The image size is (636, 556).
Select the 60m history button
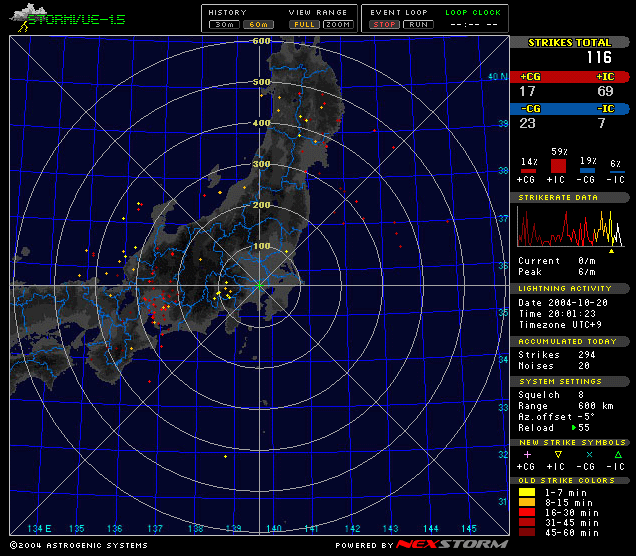258,25
